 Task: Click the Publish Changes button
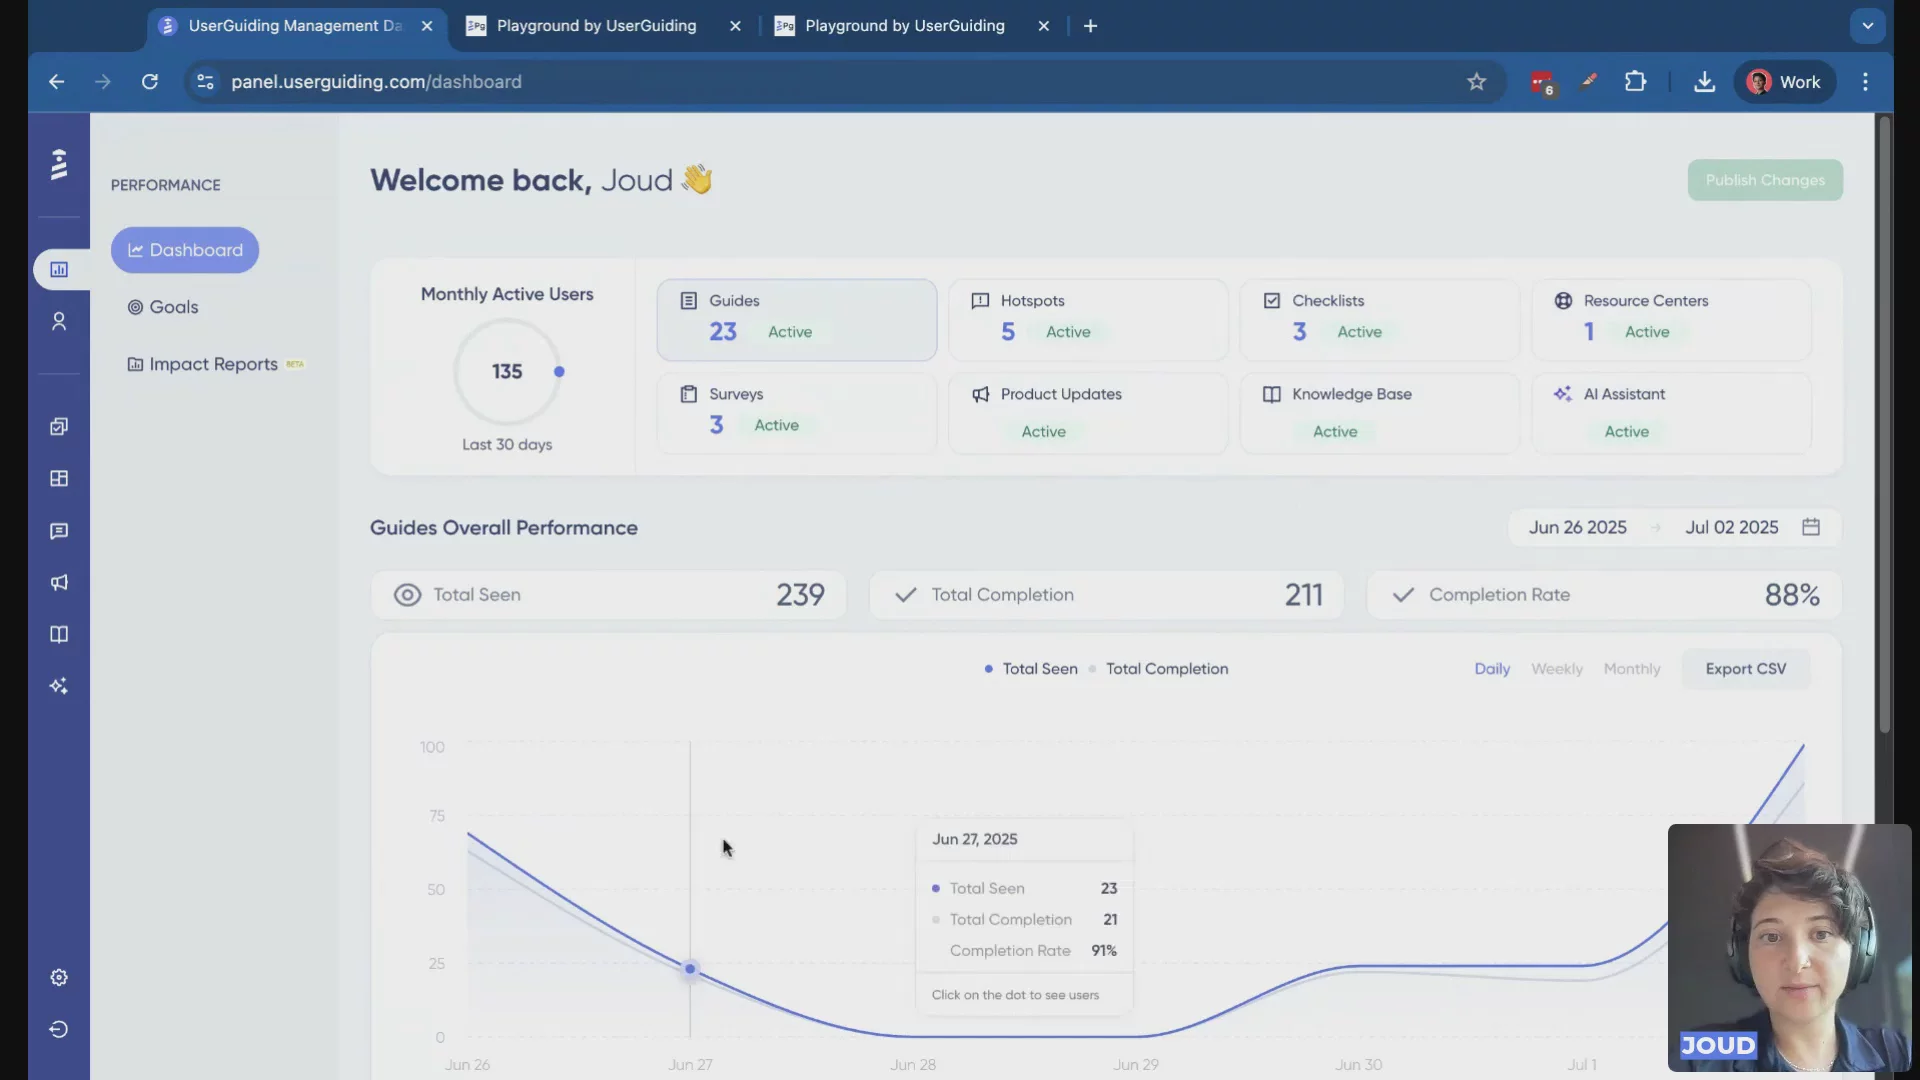click(x=1765, y=180)
